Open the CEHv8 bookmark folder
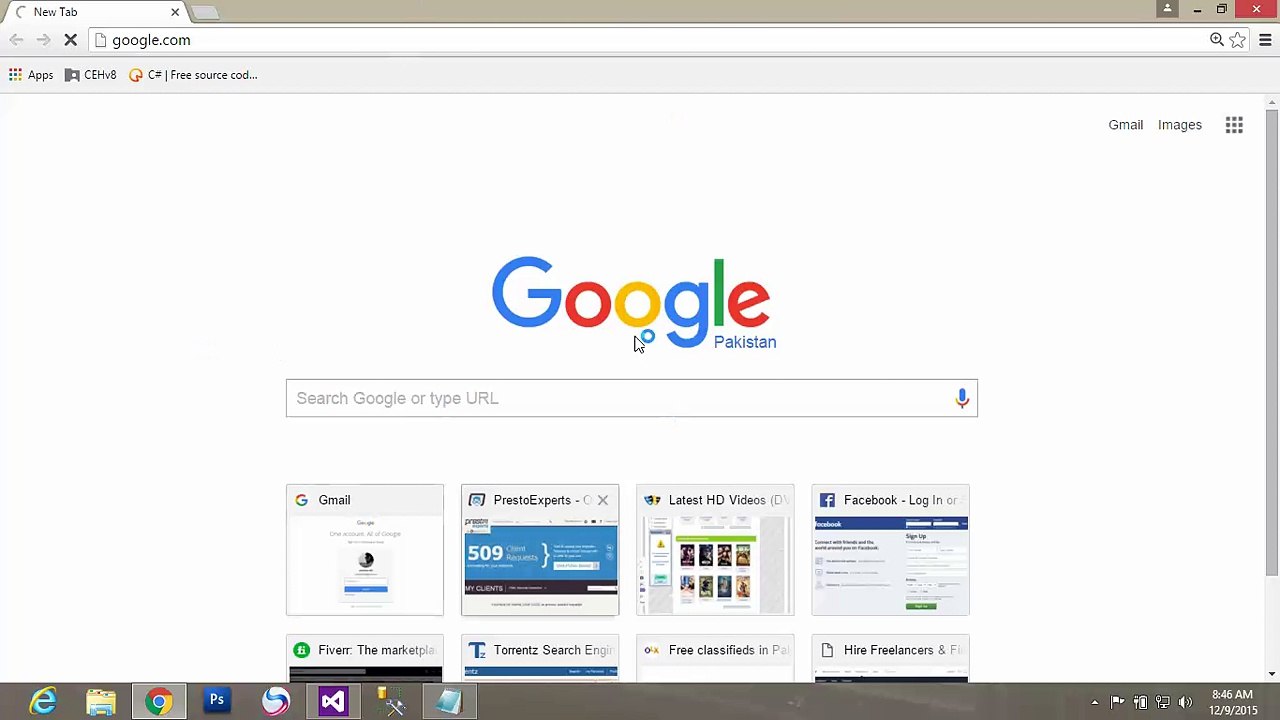 pos(90,75)
